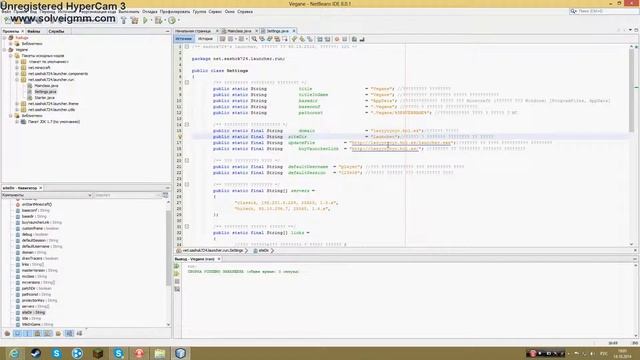Click Rerun icon in output panel
This screenshot has width=640, height=360.
click(x=177, y=266)
